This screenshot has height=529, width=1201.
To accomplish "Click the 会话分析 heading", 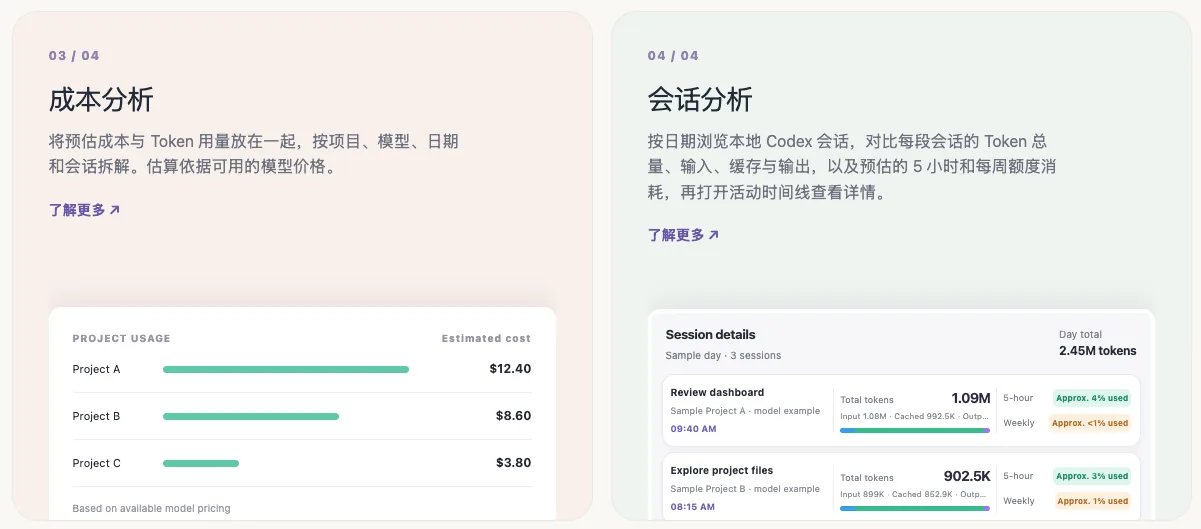I will point(700,100).
